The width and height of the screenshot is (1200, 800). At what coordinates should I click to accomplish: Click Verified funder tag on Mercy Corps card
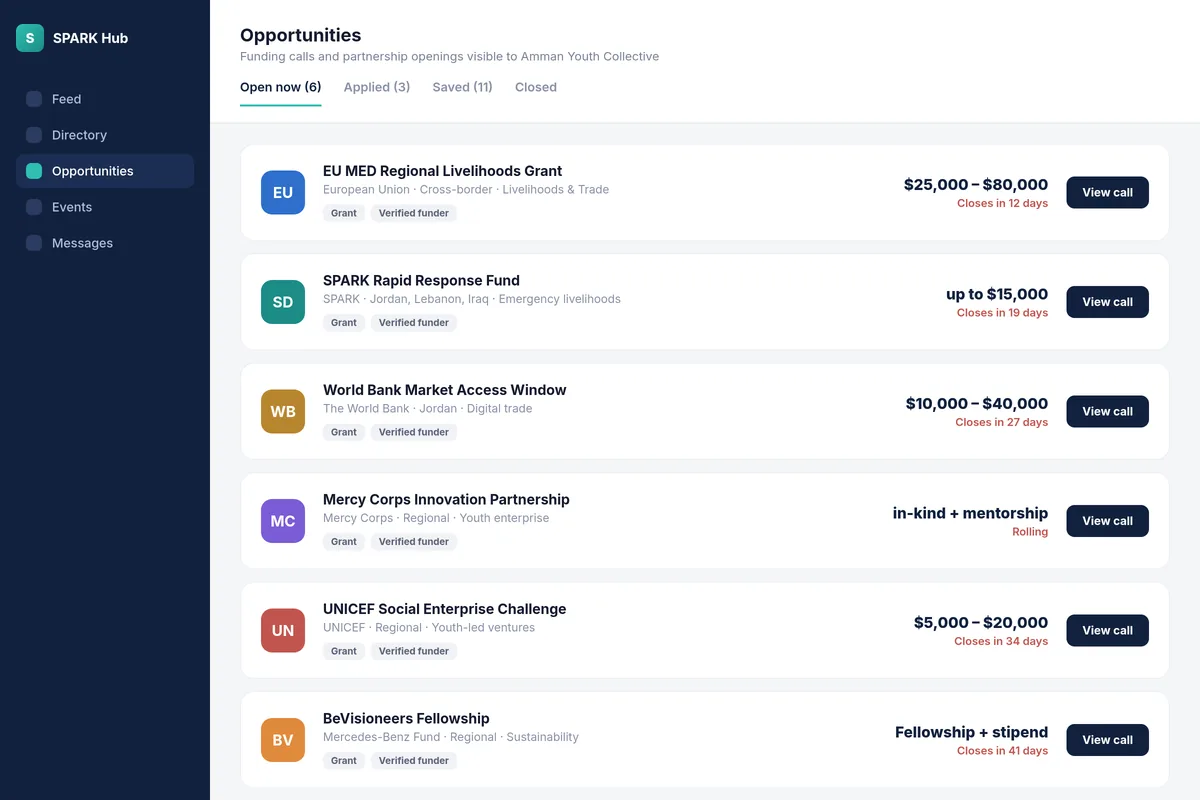(x=414, y=542)
